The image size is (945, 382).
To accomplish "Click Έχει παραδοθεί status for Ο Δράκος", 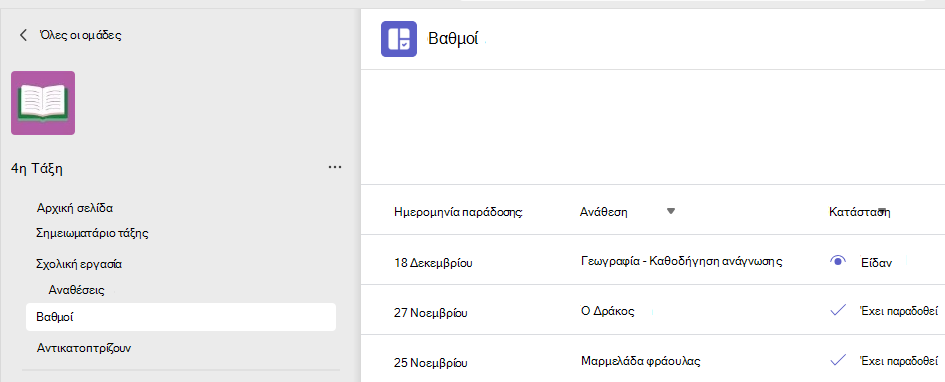I will pyautogui.click(x=900, y=312).
